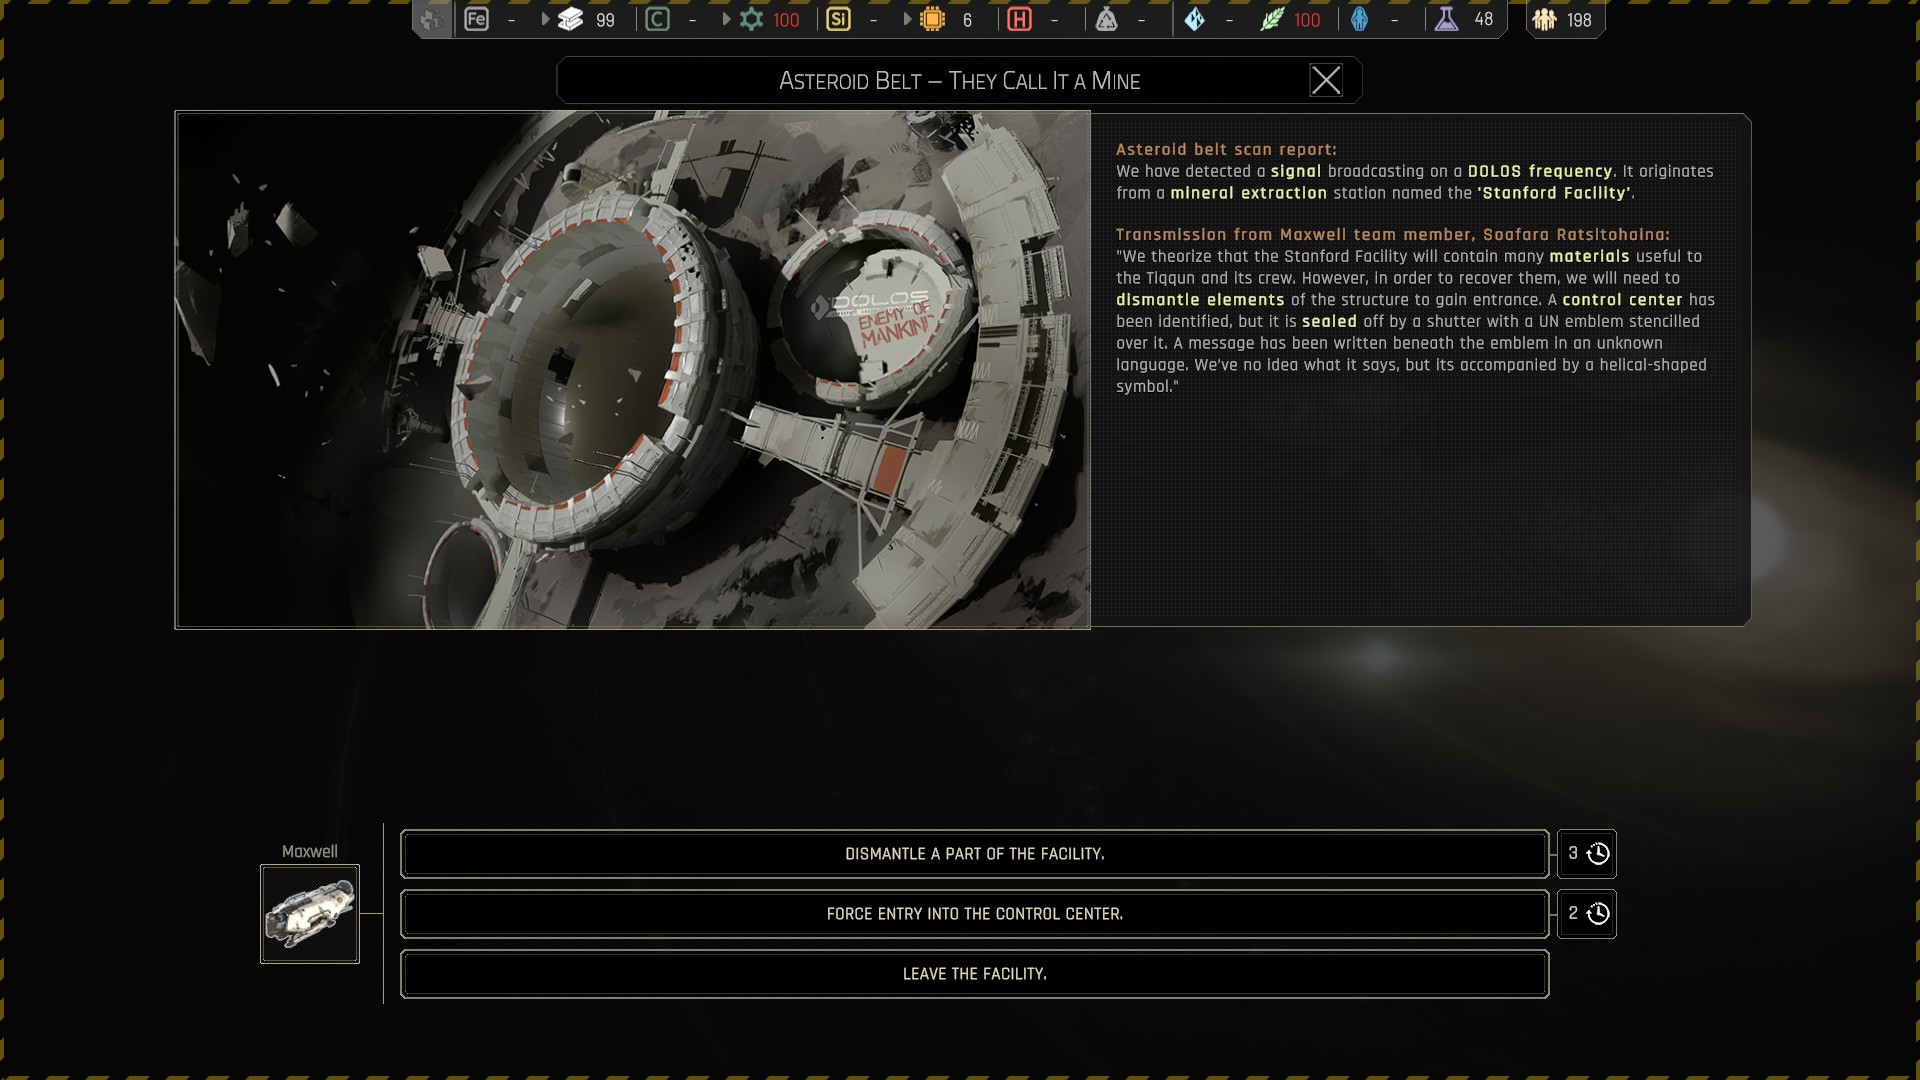
Task: Choose Force entry into the control center
Action: tap(974, 914)
